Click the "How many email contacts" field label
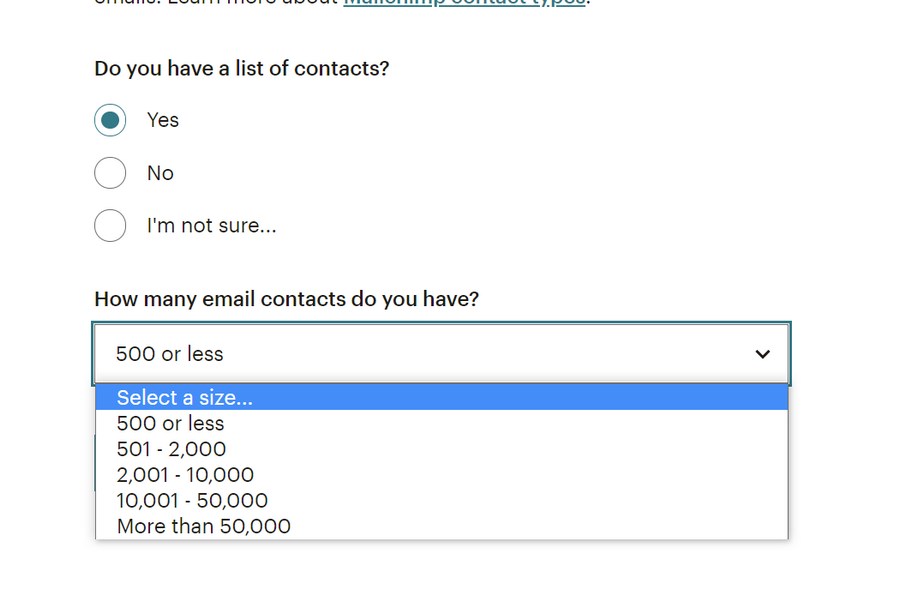Screen dimensions: 900x602 point(286,299)
